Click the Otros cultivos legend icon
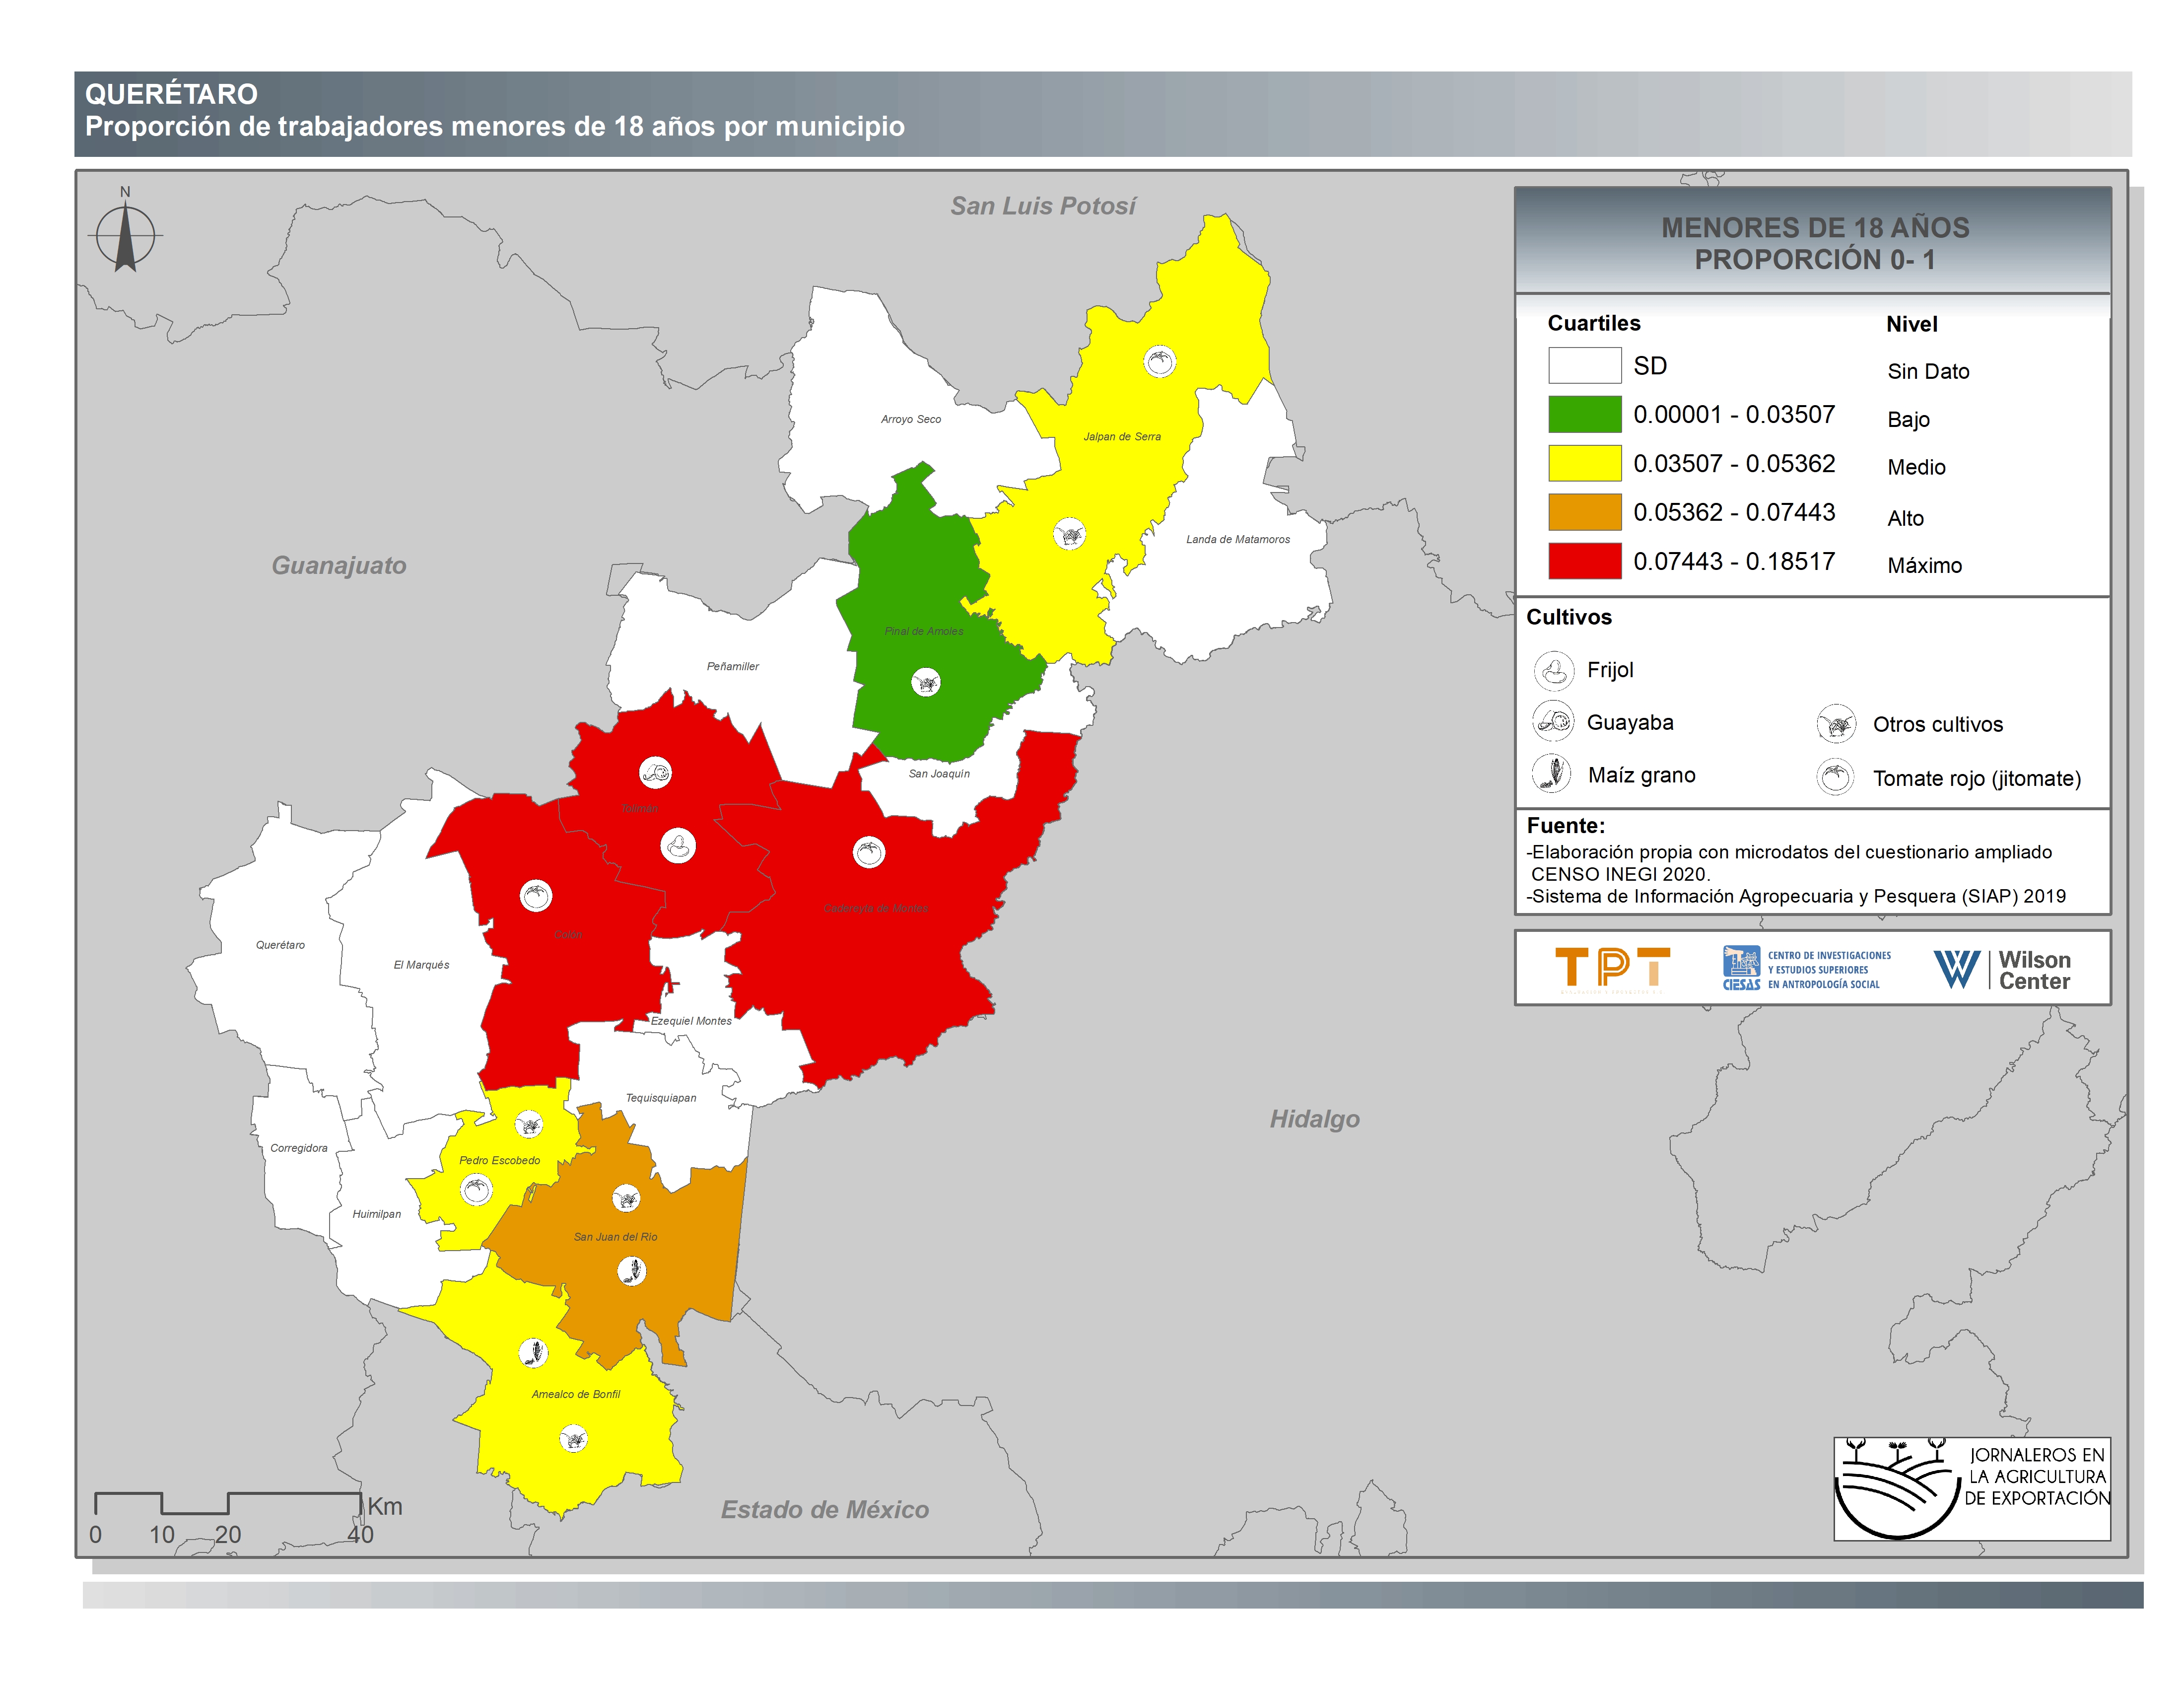 (x=1836, y=724)
